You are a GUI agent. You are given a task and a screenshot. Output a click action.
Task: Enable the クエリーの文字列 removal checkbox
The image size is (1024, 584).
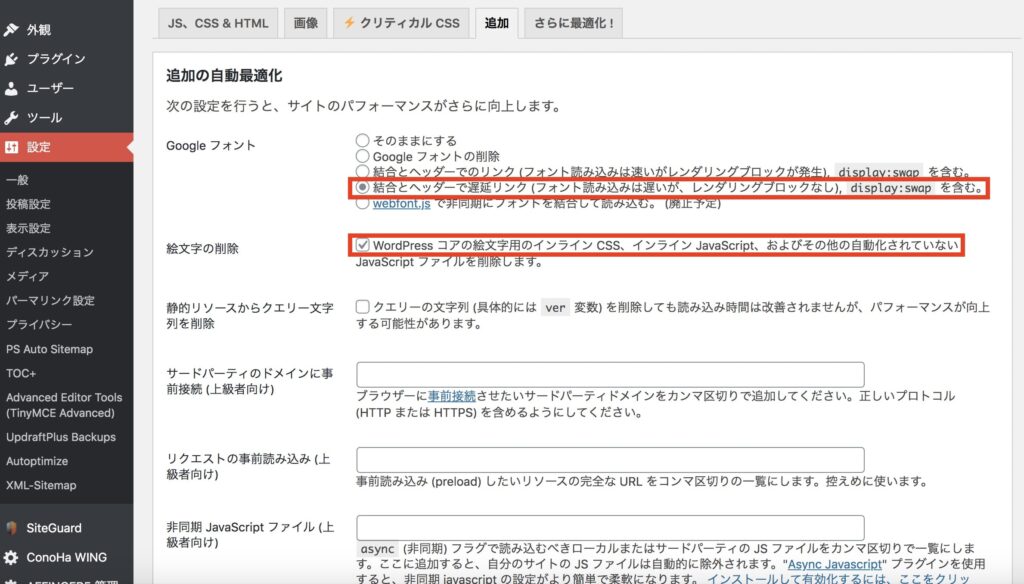click(x=362, y=306)
